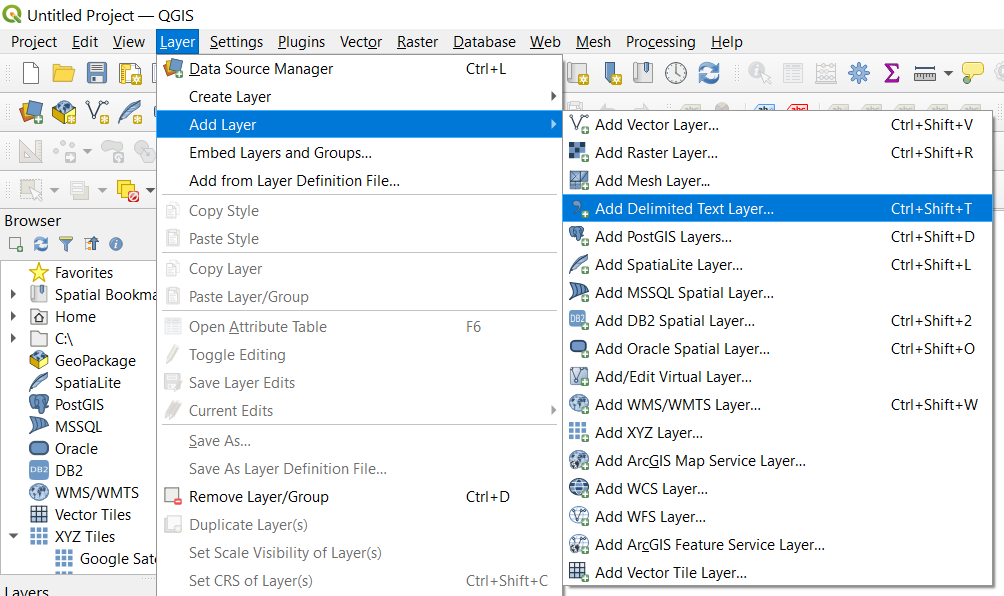Screen dimensions: 1004x596
Task: Click New Shapefile Layer toolbar icon
Action: (x=97, y=112)
